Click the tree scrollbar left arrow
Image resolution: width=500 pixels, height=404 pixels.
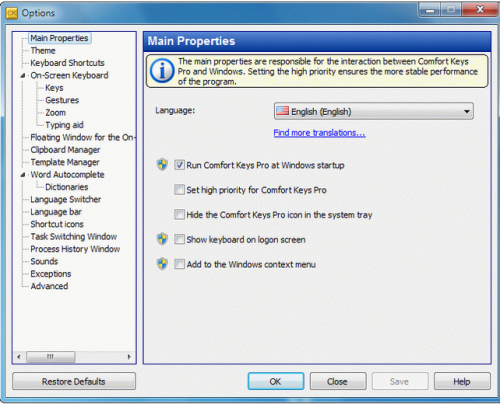coord(19,357)
